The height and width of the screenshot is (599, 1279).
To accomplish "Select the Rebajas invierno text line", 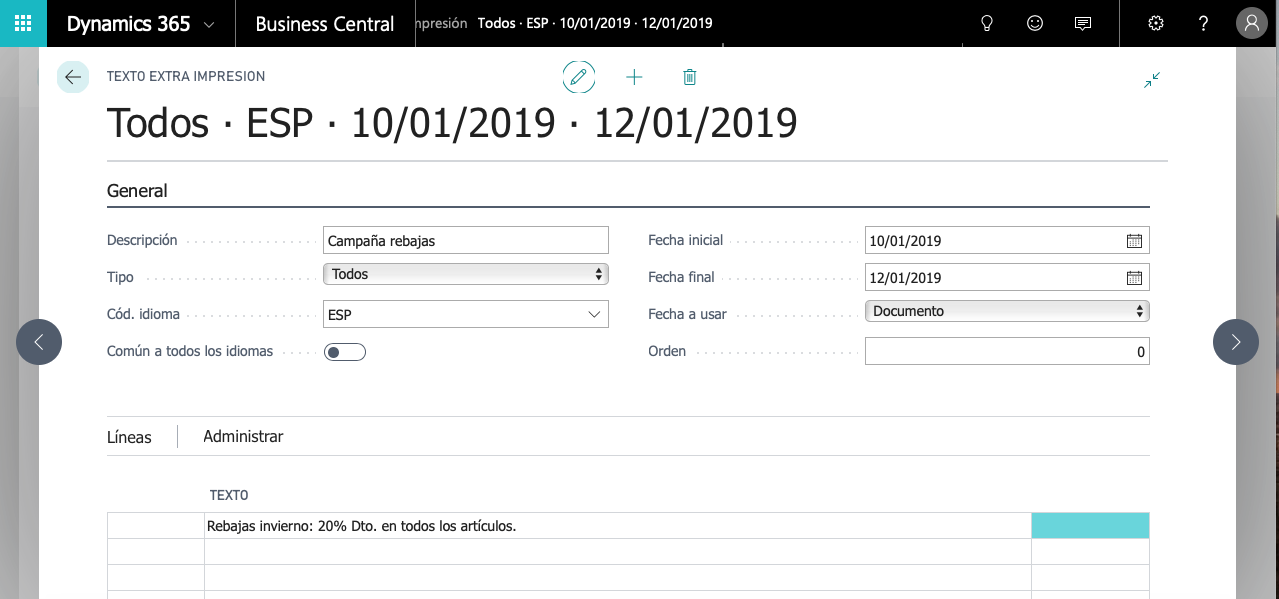I will point(617,525).
